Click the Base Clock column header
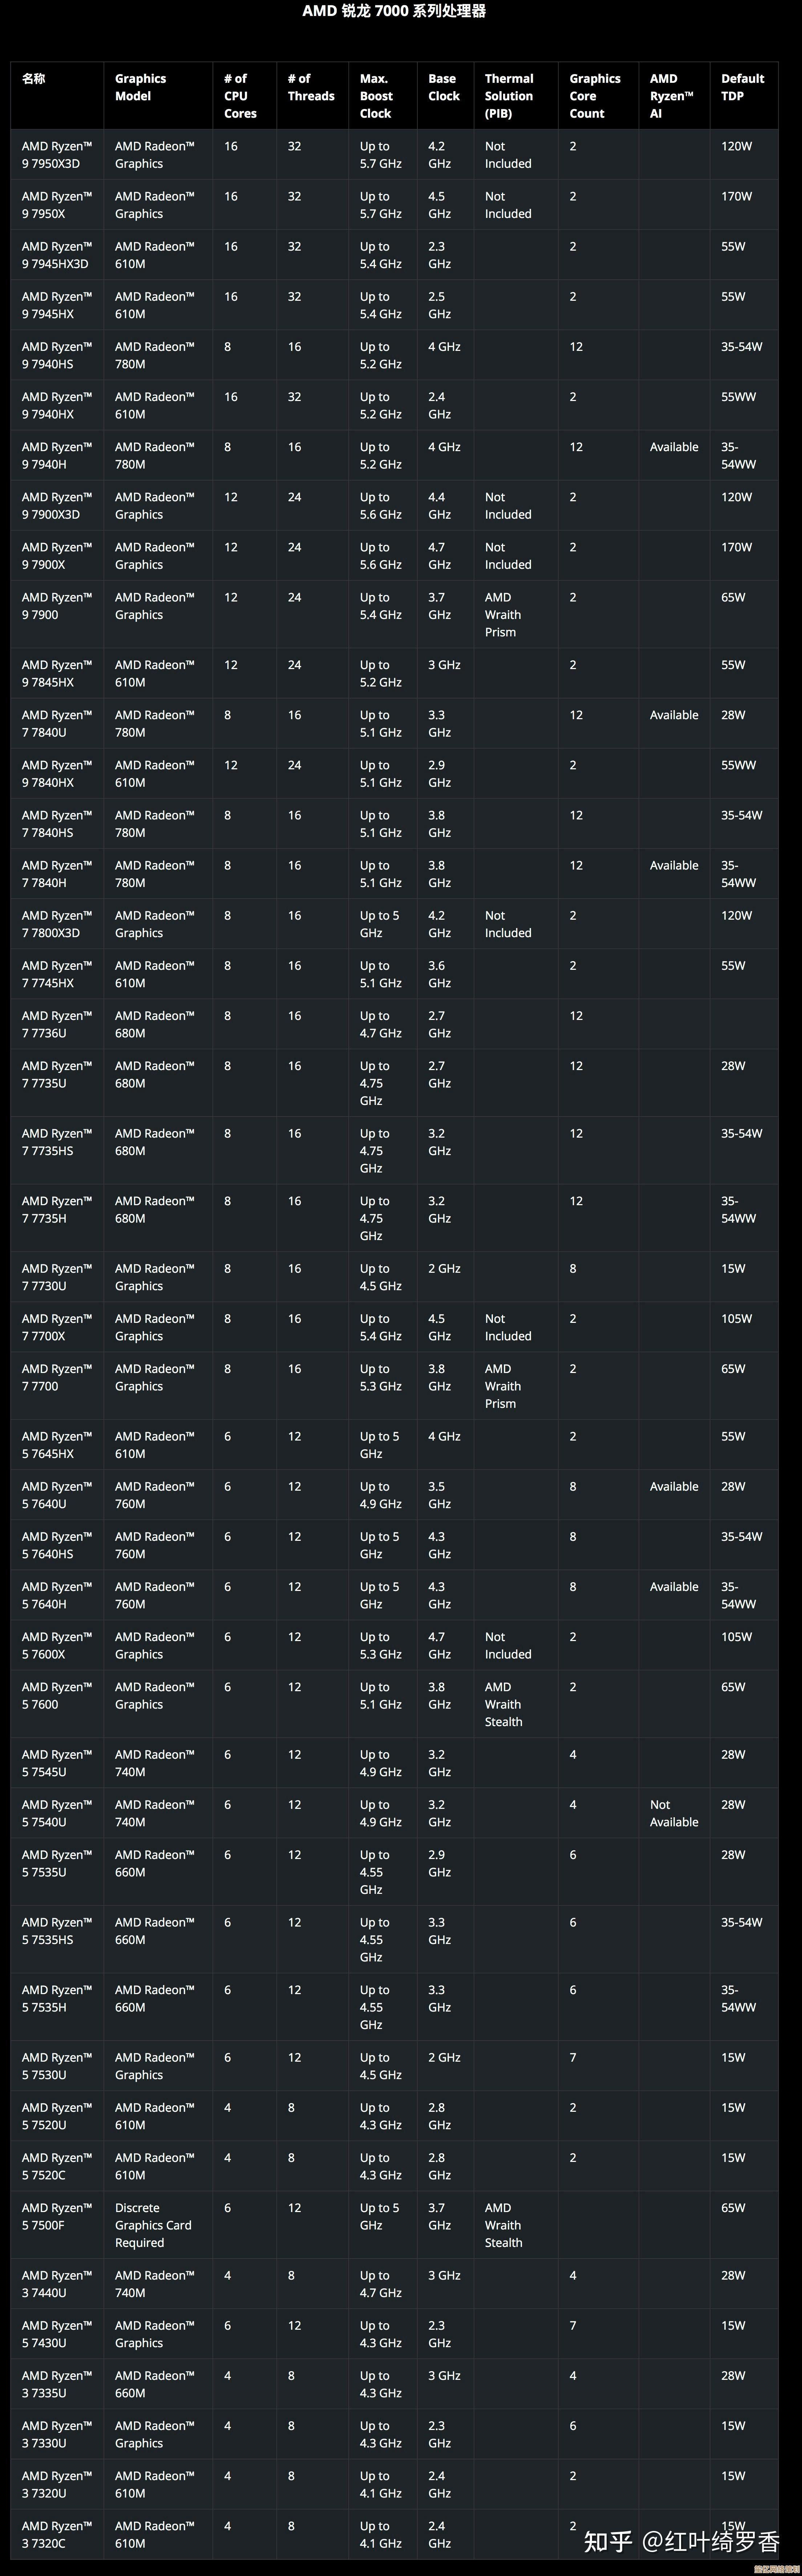Screen dimensions: 802x2576 [443, 87]
